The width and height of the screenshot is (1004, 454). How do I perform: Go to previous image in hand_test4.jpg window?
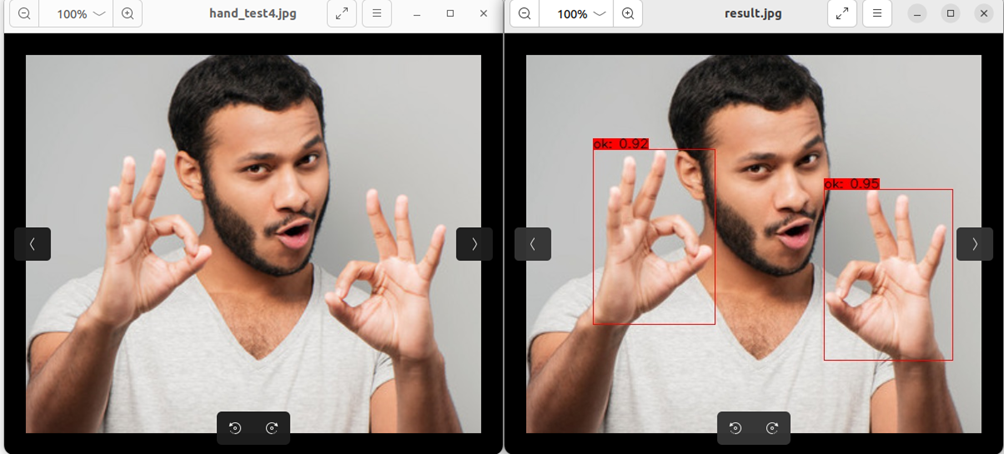pyautogui.click(x=33, y=244)
